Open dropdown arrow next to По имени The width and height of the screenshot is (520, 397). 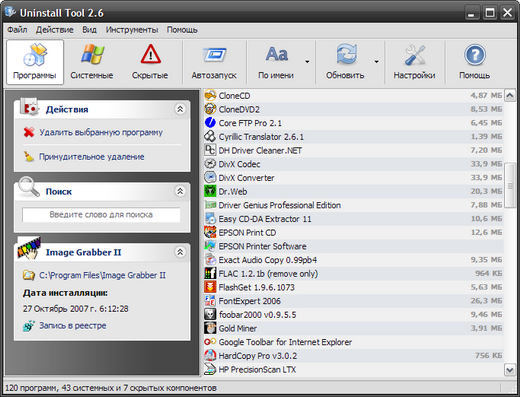[x=307, y=62]
